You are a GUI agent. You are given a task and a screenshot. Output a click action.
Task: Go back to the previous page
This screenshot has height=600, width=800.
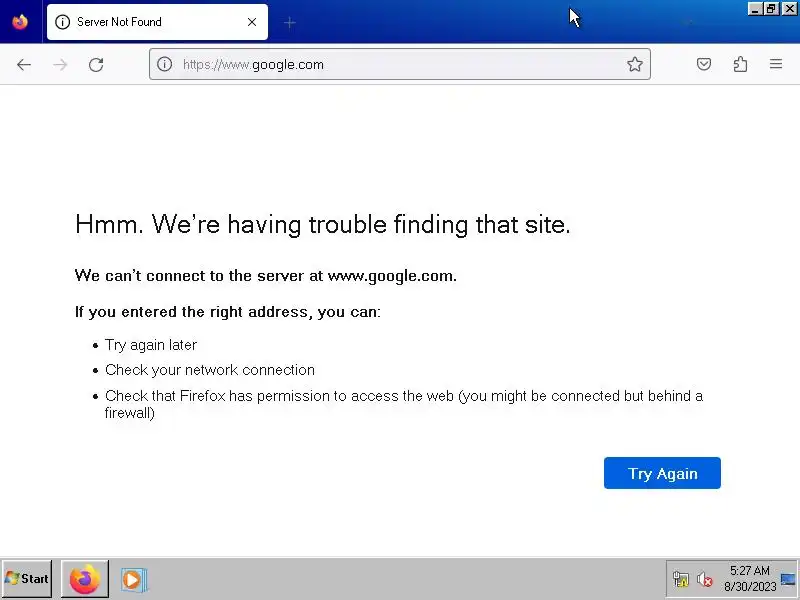click(24, 65)
